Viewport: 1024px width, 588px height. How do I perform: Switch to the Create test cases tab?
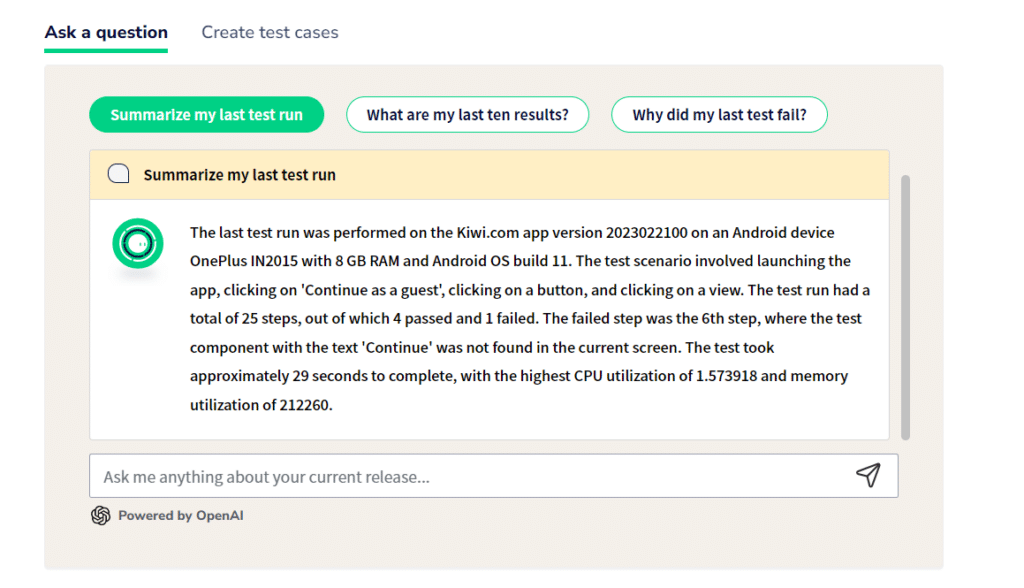pos(270,32)
